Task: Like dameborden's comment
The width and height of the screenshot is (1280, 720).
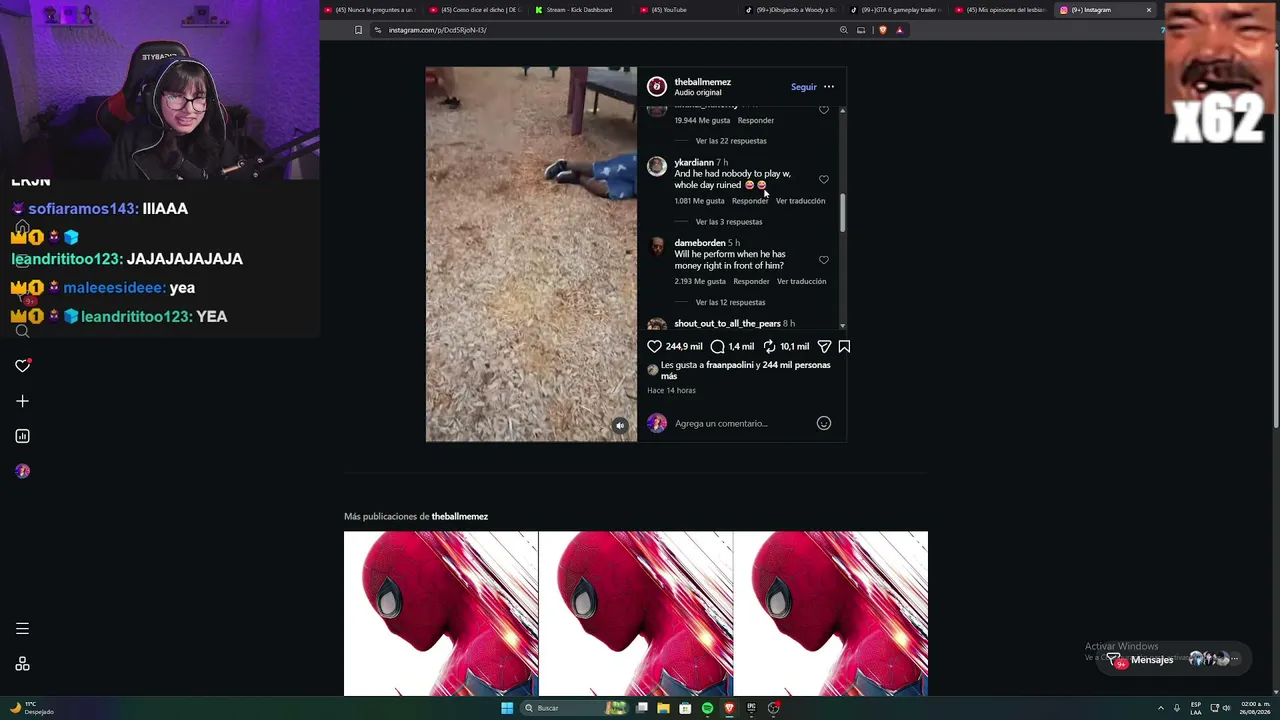Action: point(824,260)
